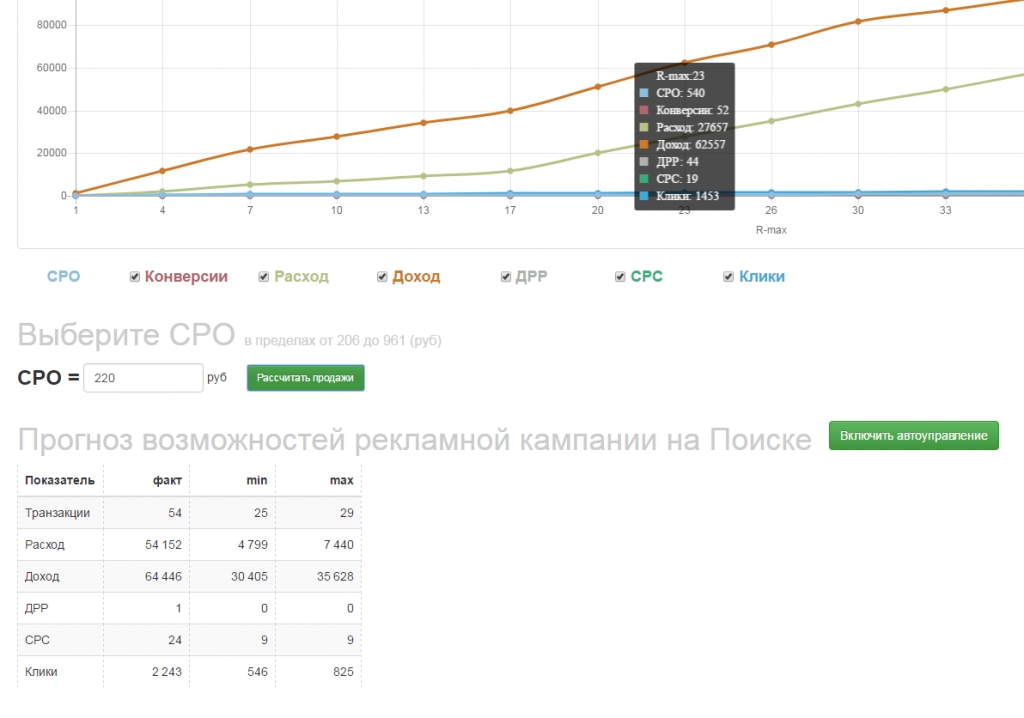Select the Доход data point at R-max 17
This screenshot has width=1024, height=718.
click(511, 111)
